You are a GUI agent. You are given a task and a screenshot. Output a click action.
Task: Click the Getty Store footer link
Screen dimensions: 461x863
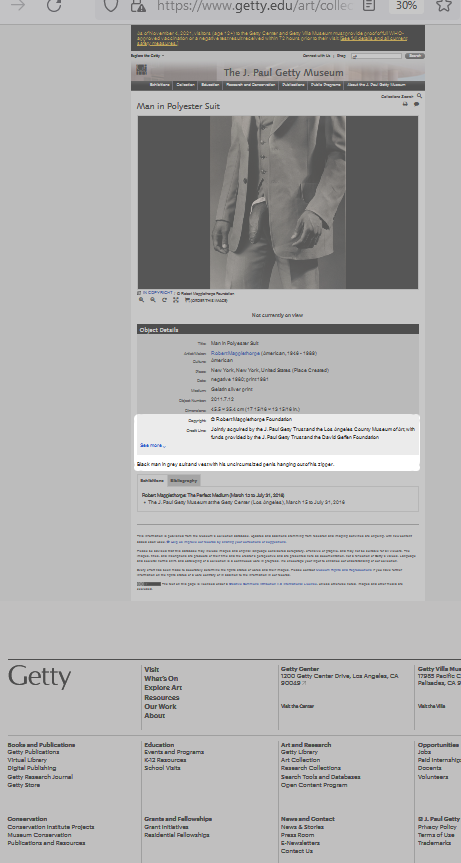pyautogui.click(x=24, y=785)
